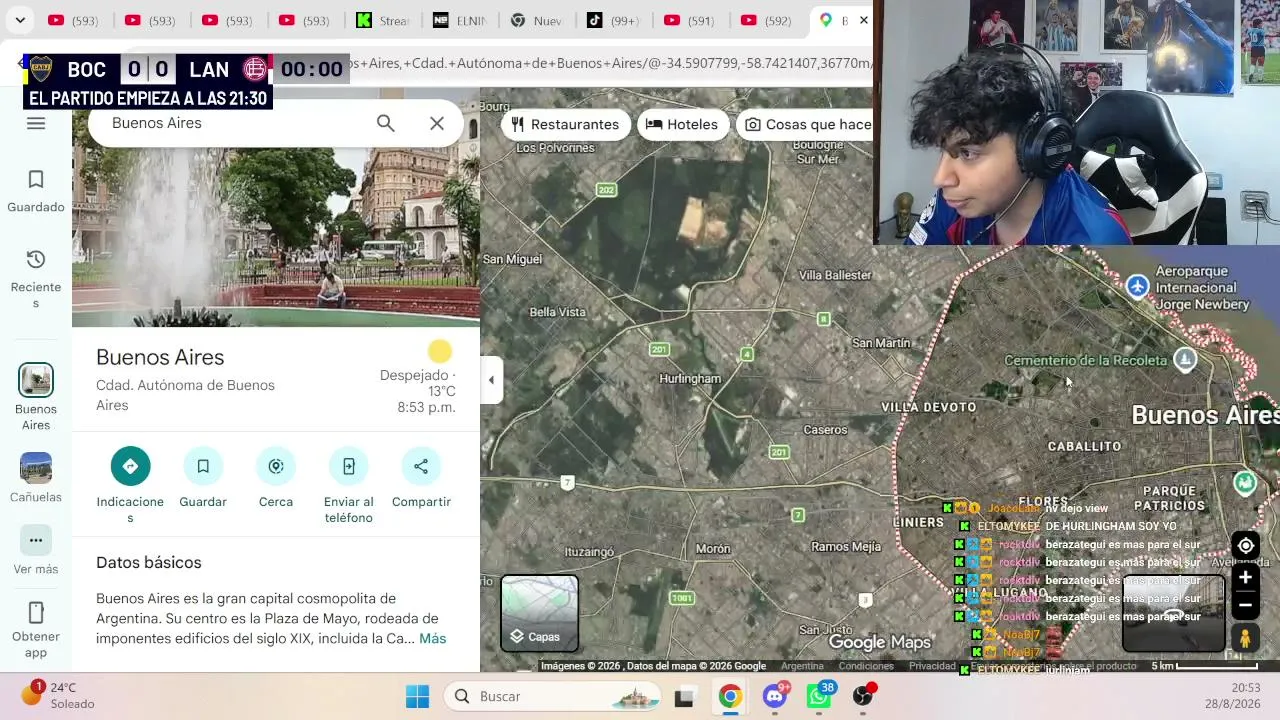Image resolution: width=1280 pixels, height=720 pixels.
Task: Get directions with the Indicaciones button
Action: coord(130,466)
